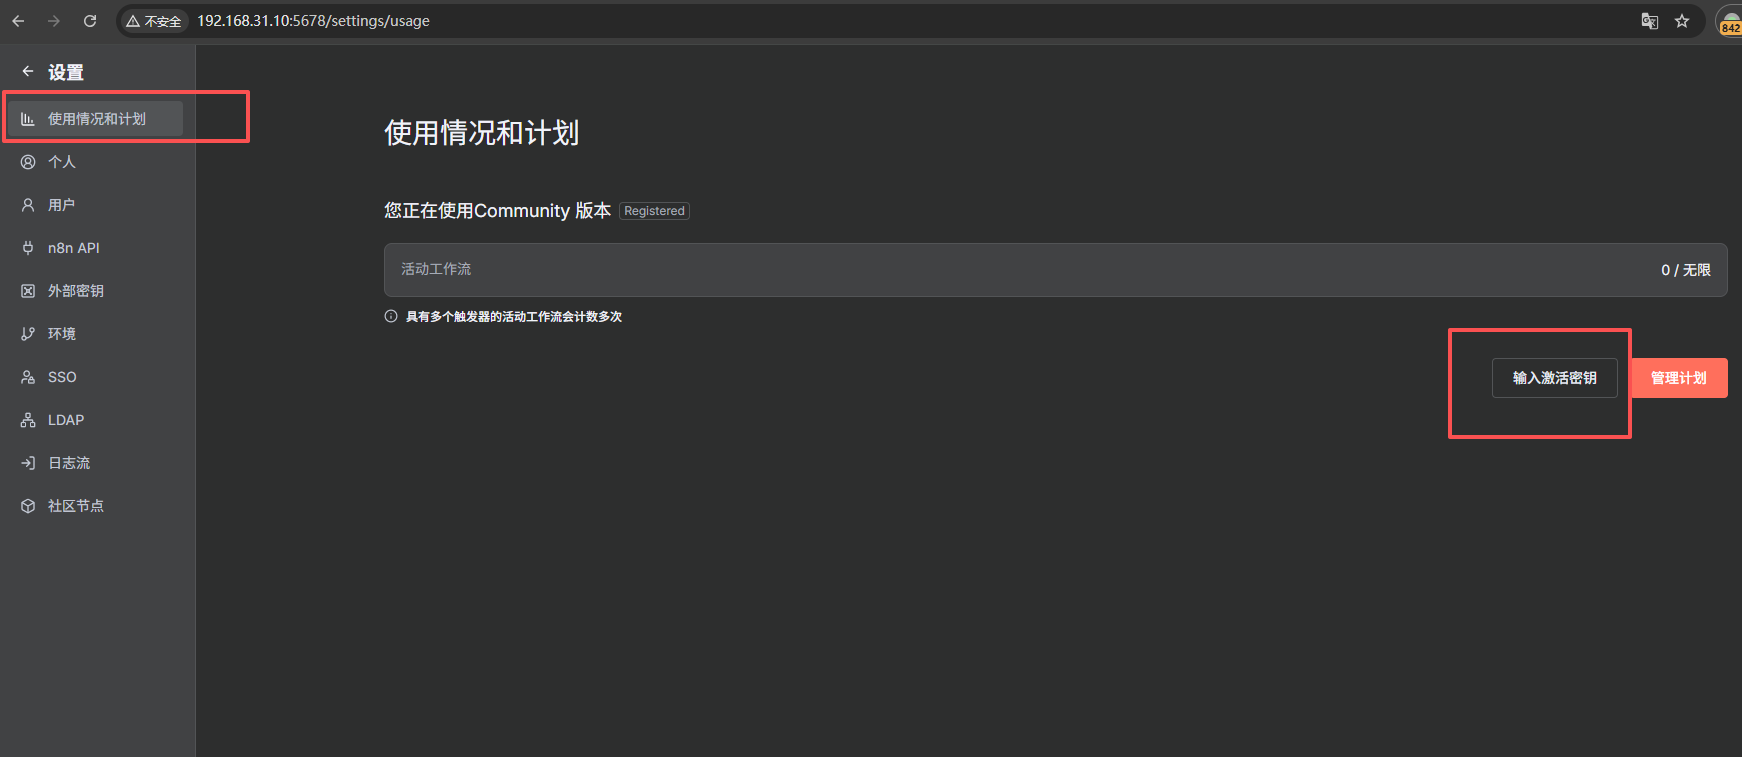Image resolution: width=1742 pixels, height=757 pixels.
Task: Click the info icon under 活动工作流
Action: 391,316
